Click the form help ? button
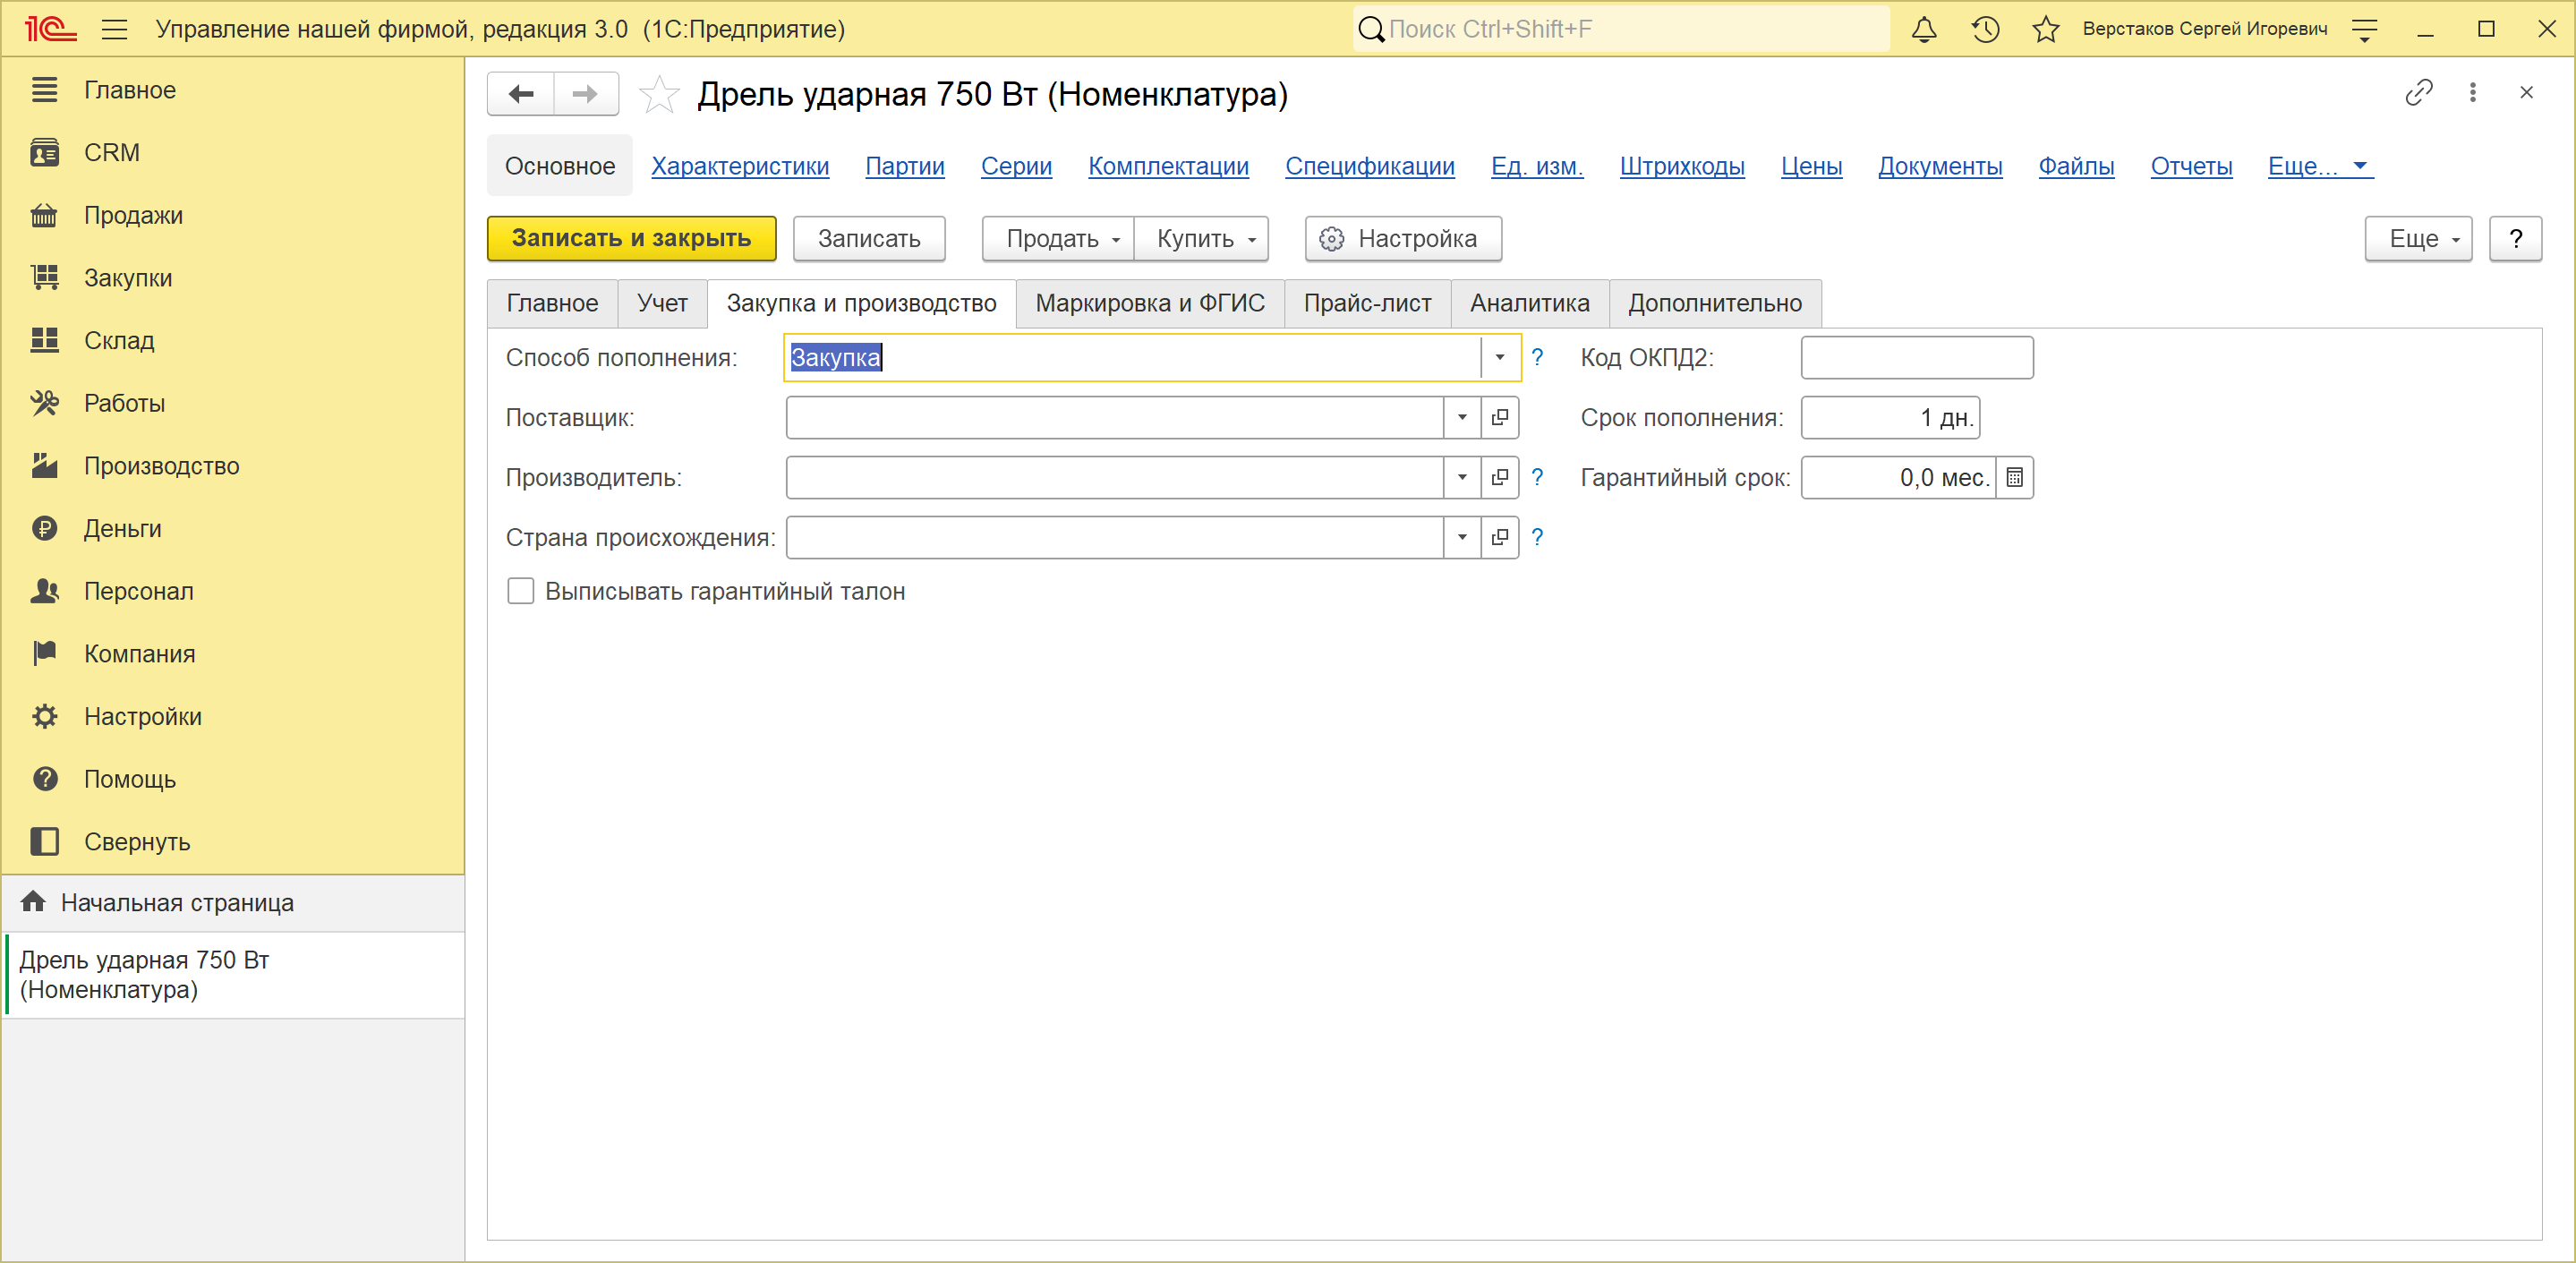2576x1263 pixels. [x=2515, y=239]
